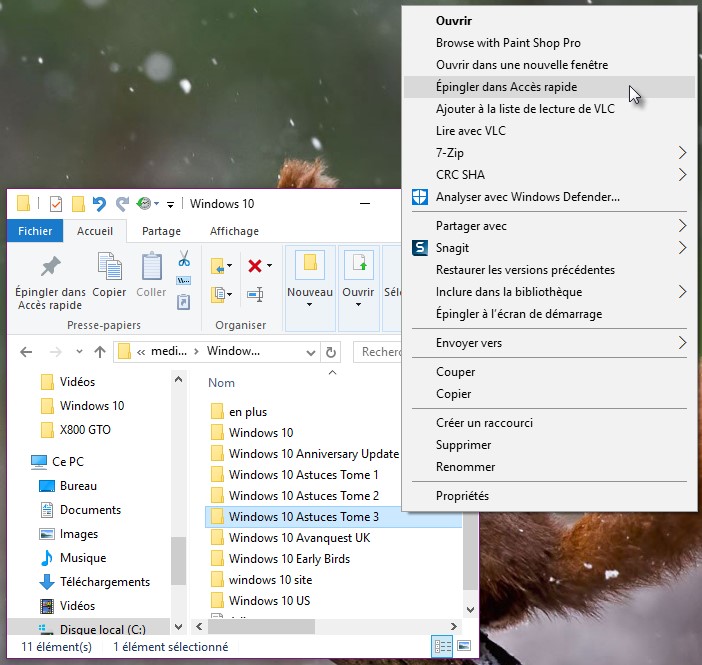Click the Épingler dans Accès rapide ribbon pin icon
The width and height of the screenshot is (702, 665).
49,267
